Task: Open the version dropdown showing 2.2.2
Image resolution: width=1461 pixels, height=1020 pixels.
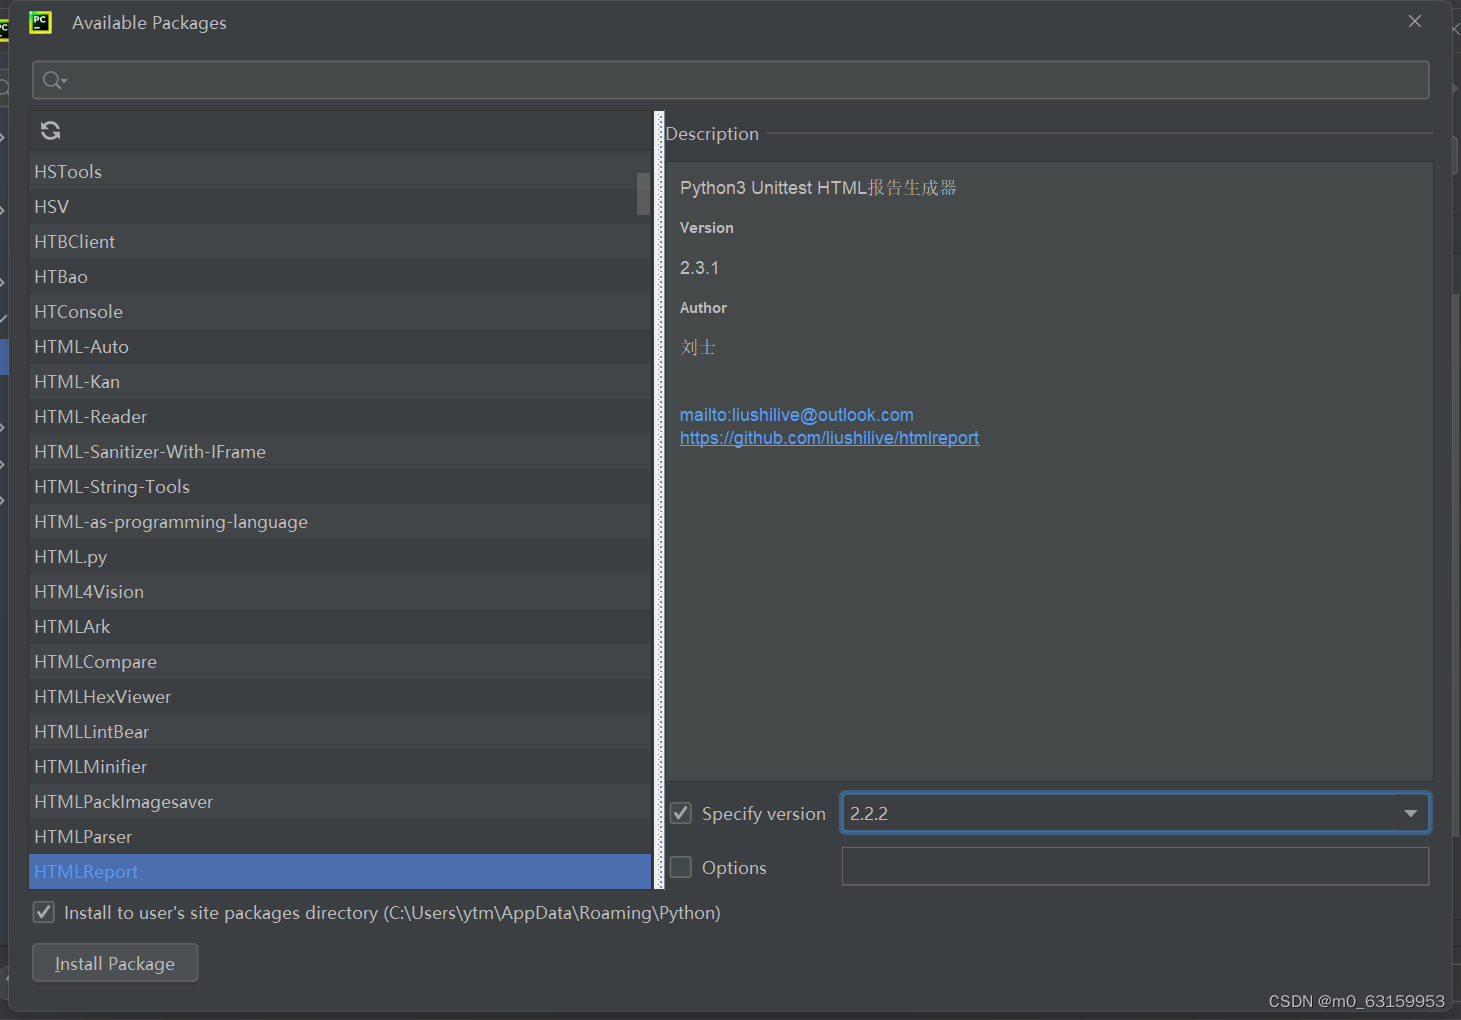Action: point(1135,813)
